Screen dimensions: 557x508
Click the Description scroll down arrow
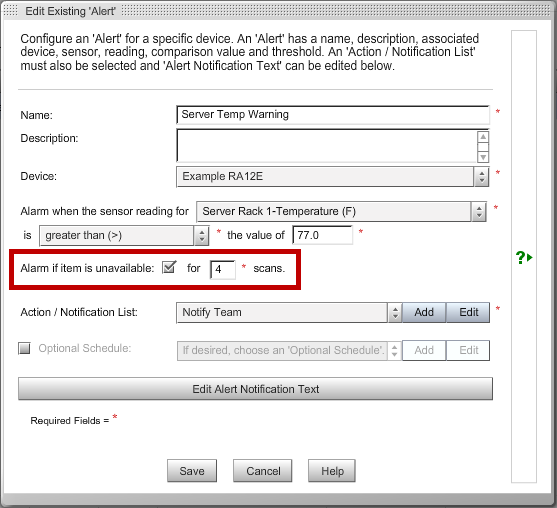click(483, 157)
